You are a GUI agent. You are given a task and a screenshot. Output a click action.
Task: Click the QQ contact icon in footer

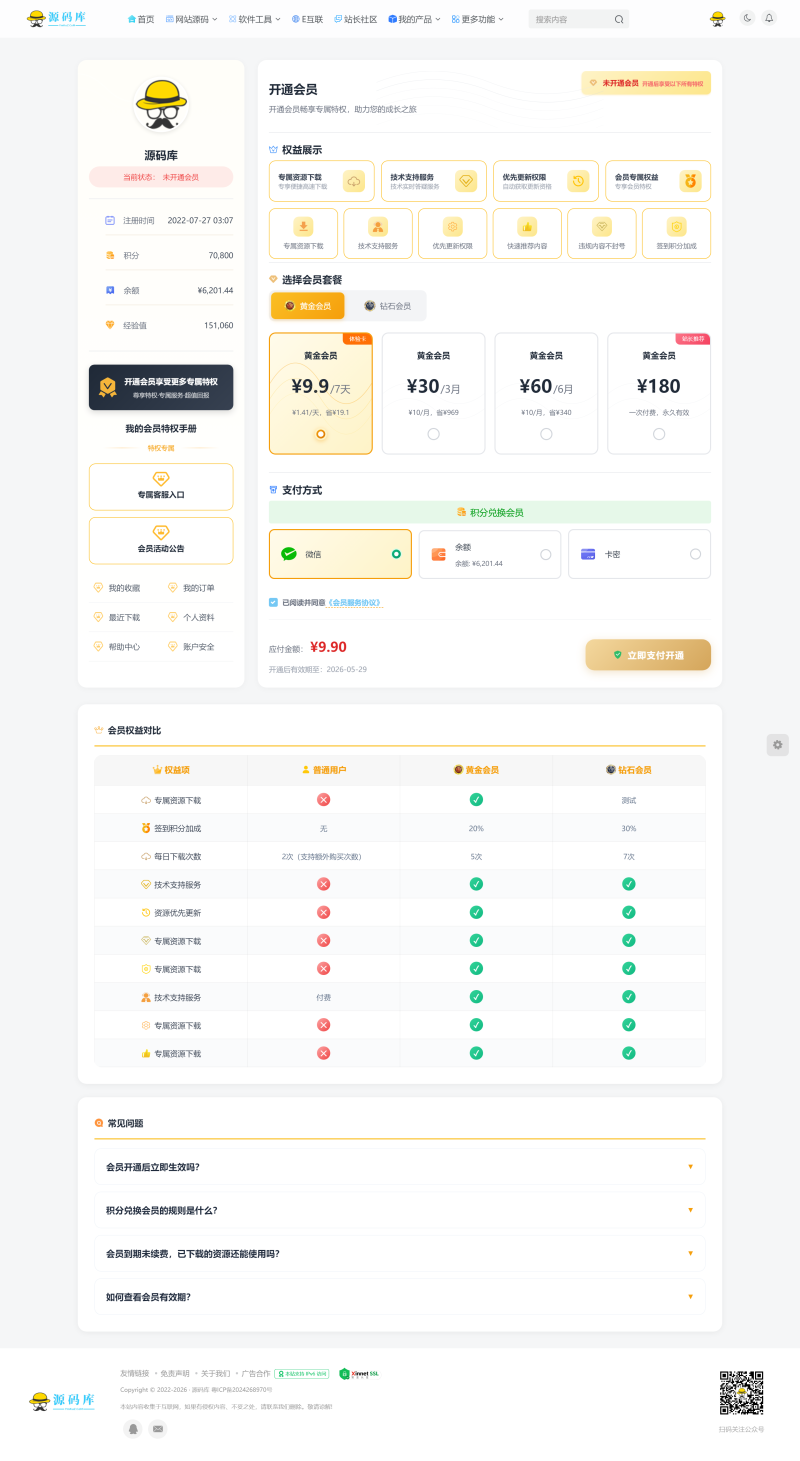(133, 1429)
